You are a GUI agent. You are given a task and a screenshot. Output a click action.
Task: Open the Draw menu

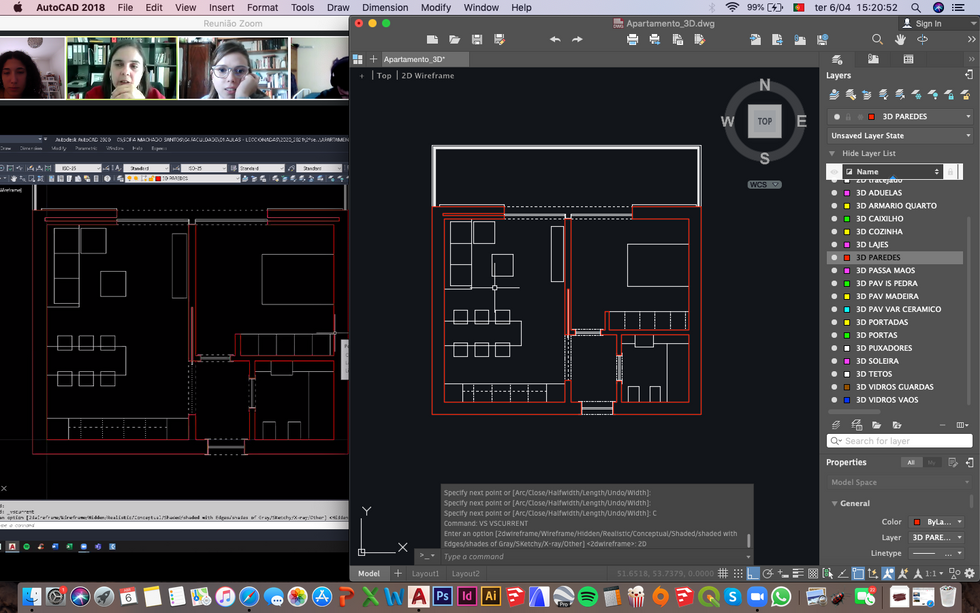338,7
